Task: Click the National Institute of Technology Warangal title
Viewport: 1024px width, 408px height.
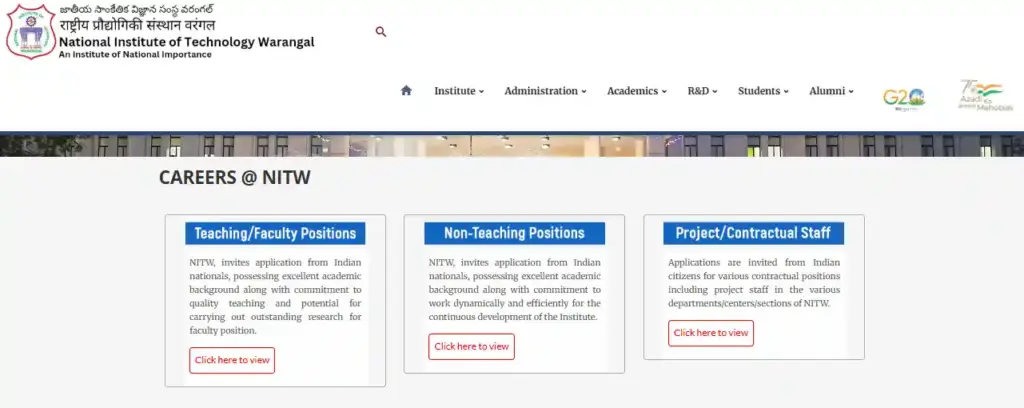Action: pos(187,42)
